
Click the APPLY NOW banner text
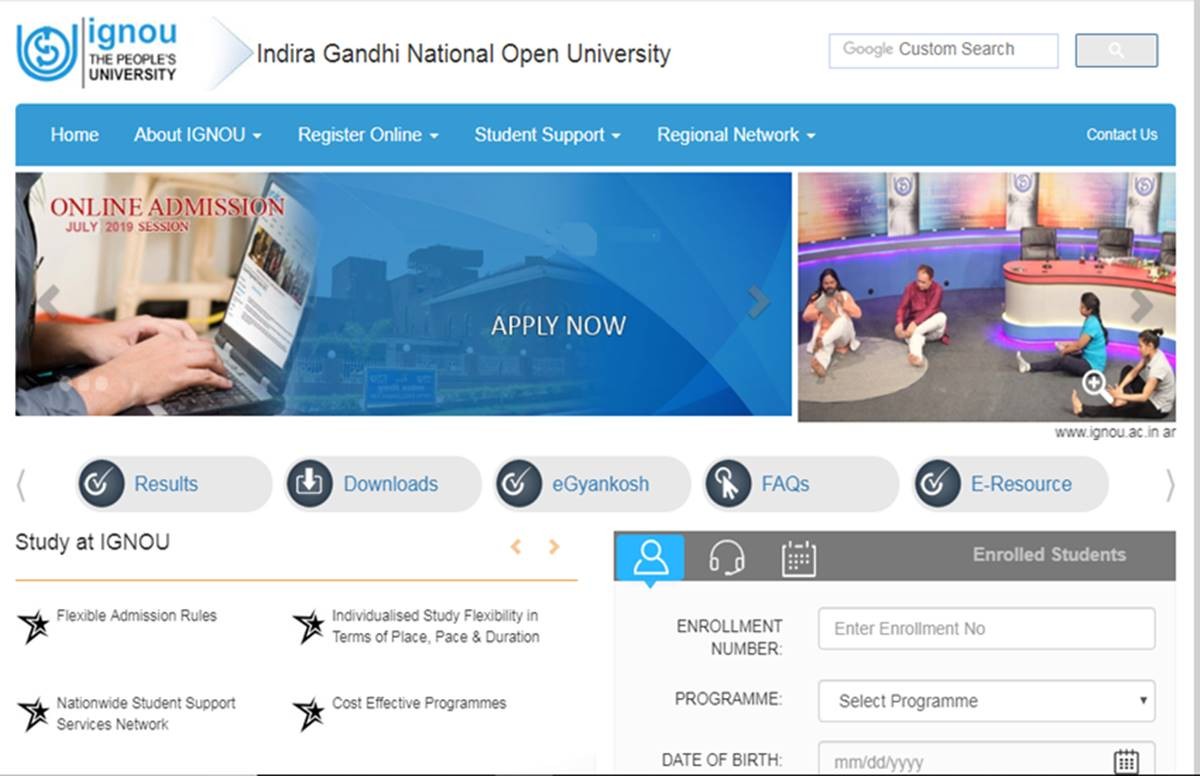point(558,326)
